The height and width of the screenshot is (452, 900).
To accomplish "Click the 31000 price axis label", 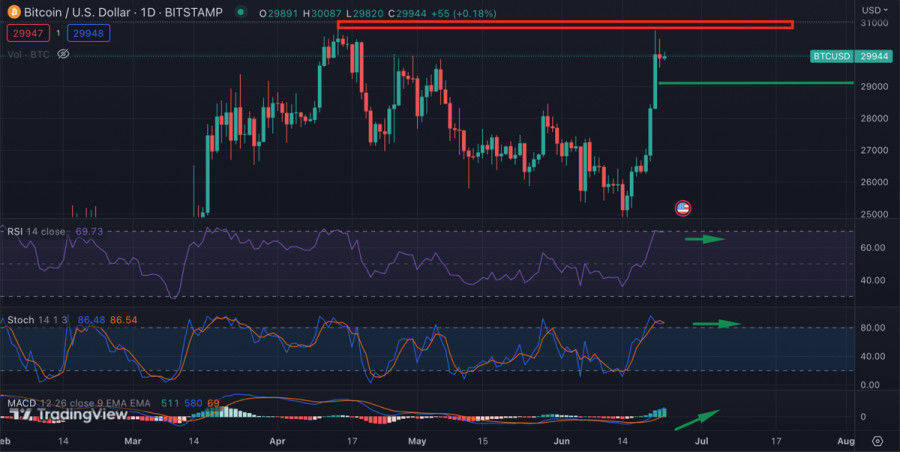I will click(874, 22).
